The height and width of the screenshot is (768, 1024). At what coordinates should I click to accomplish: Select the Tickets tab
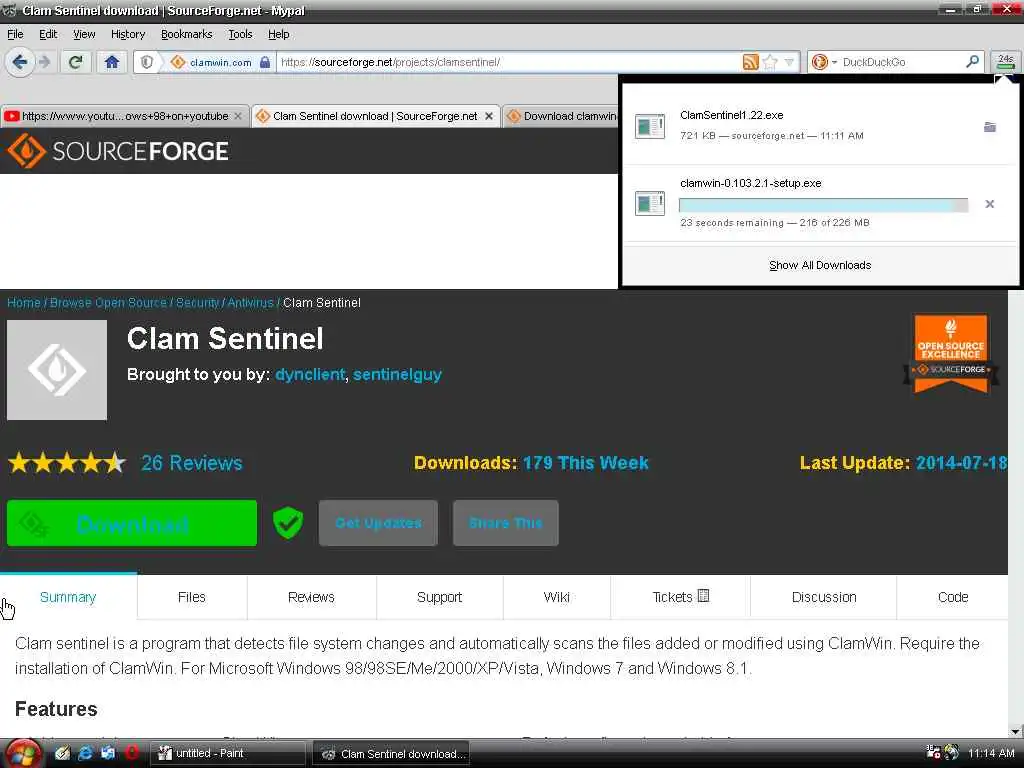pos(680,597)
